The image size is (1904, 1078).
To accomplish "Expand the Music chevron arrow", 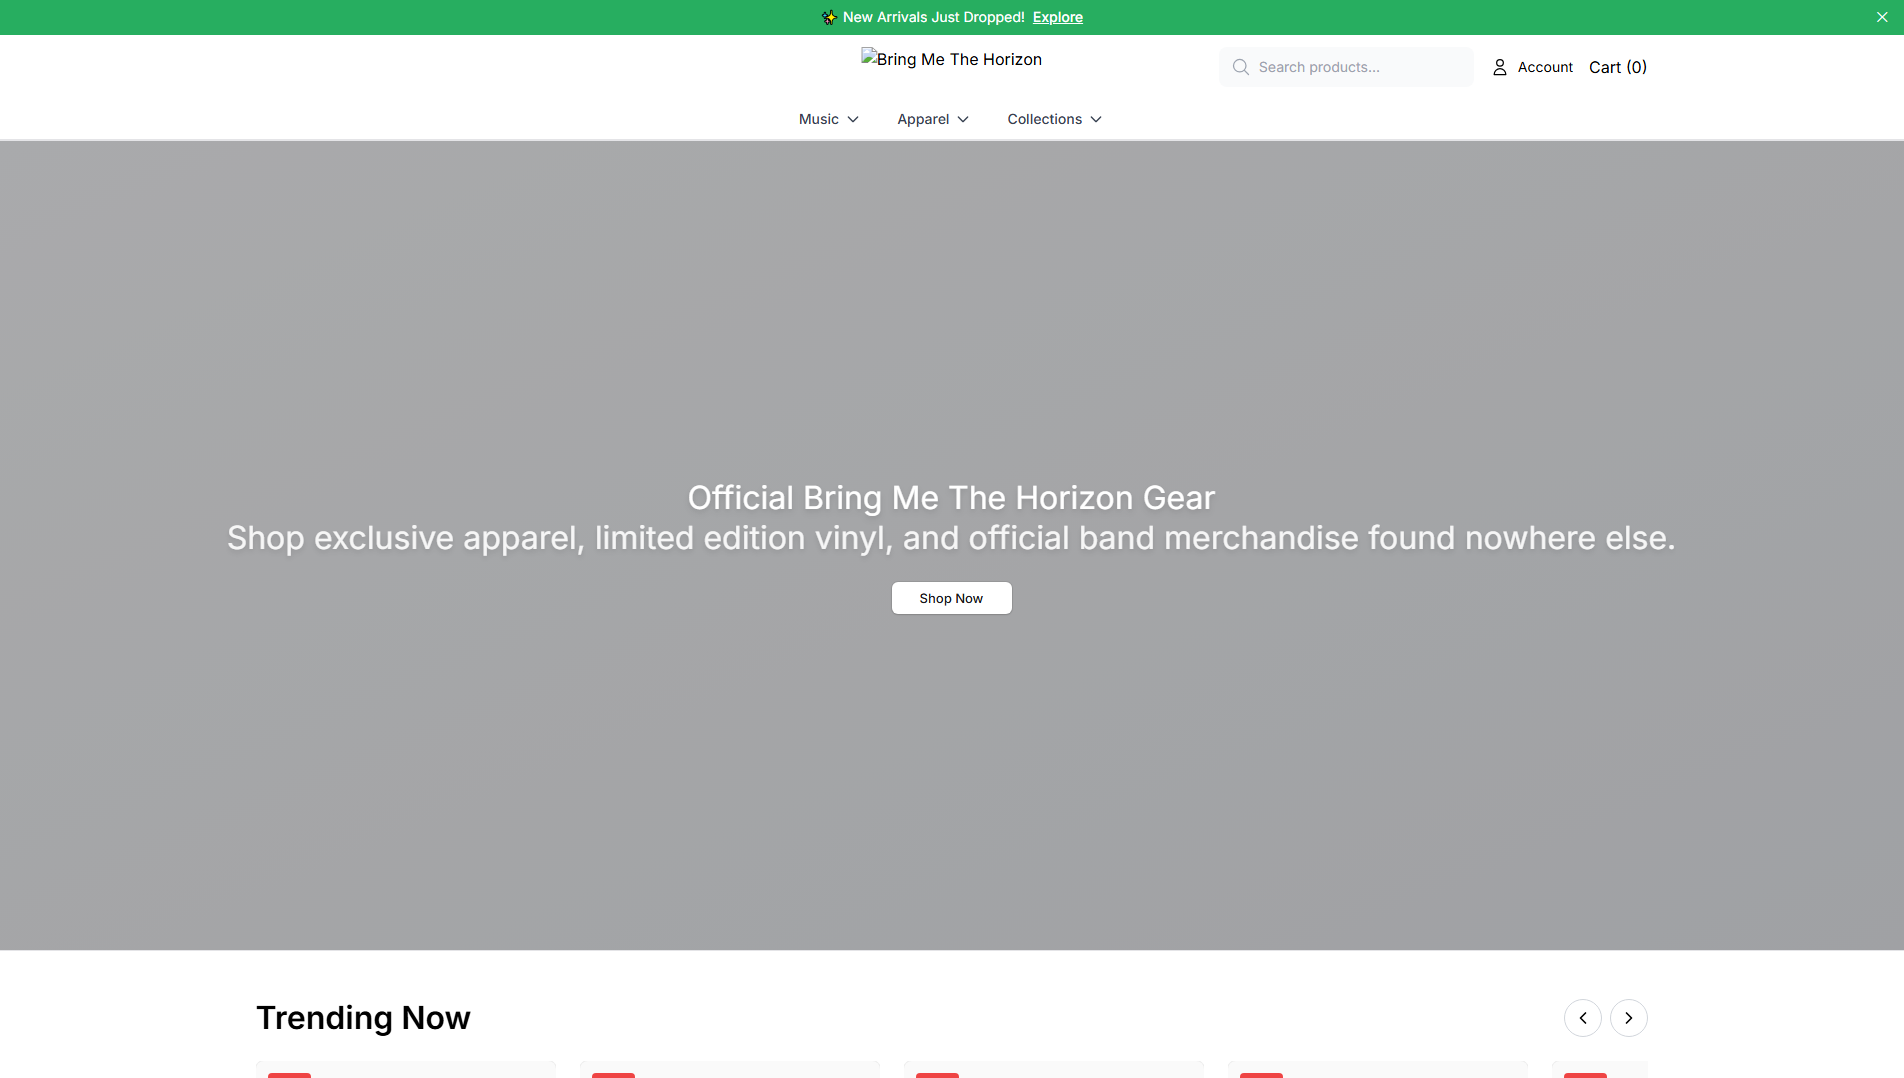I will [853, 119].
